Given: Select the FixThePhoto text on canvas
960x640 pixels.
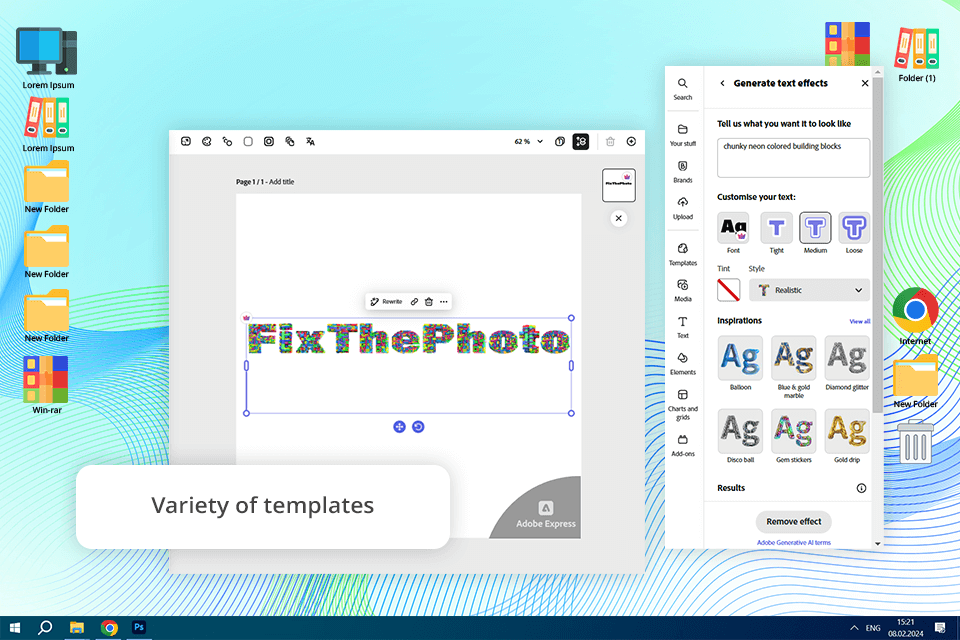Looking at the screenshot, I should pos(408,339).
